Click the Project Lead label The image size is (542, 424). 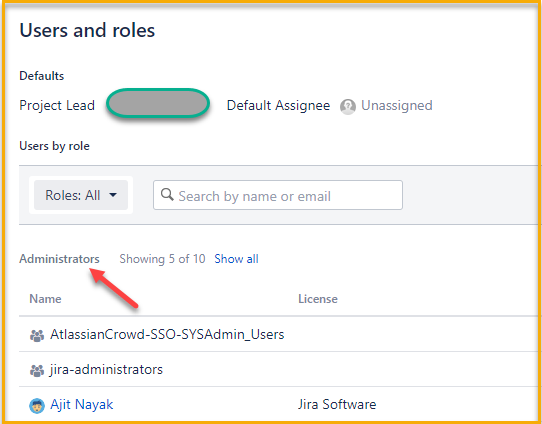pyautogui.click(x=57, y=105)
